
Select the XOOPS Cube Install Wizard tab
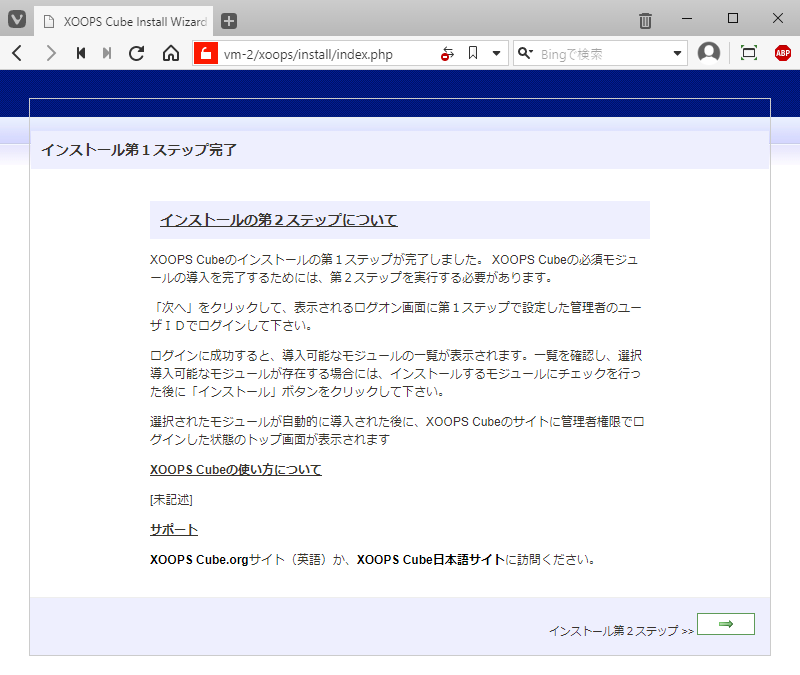(x=124, y=21)
